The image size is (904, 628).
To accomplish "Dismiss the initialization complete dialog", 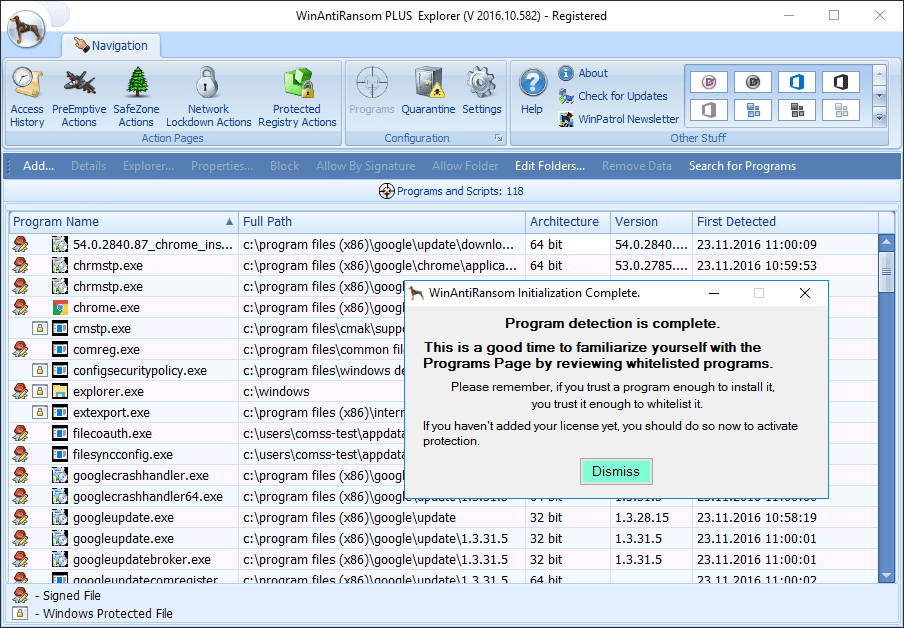I will pyautogui.click(x=616, y=471).
